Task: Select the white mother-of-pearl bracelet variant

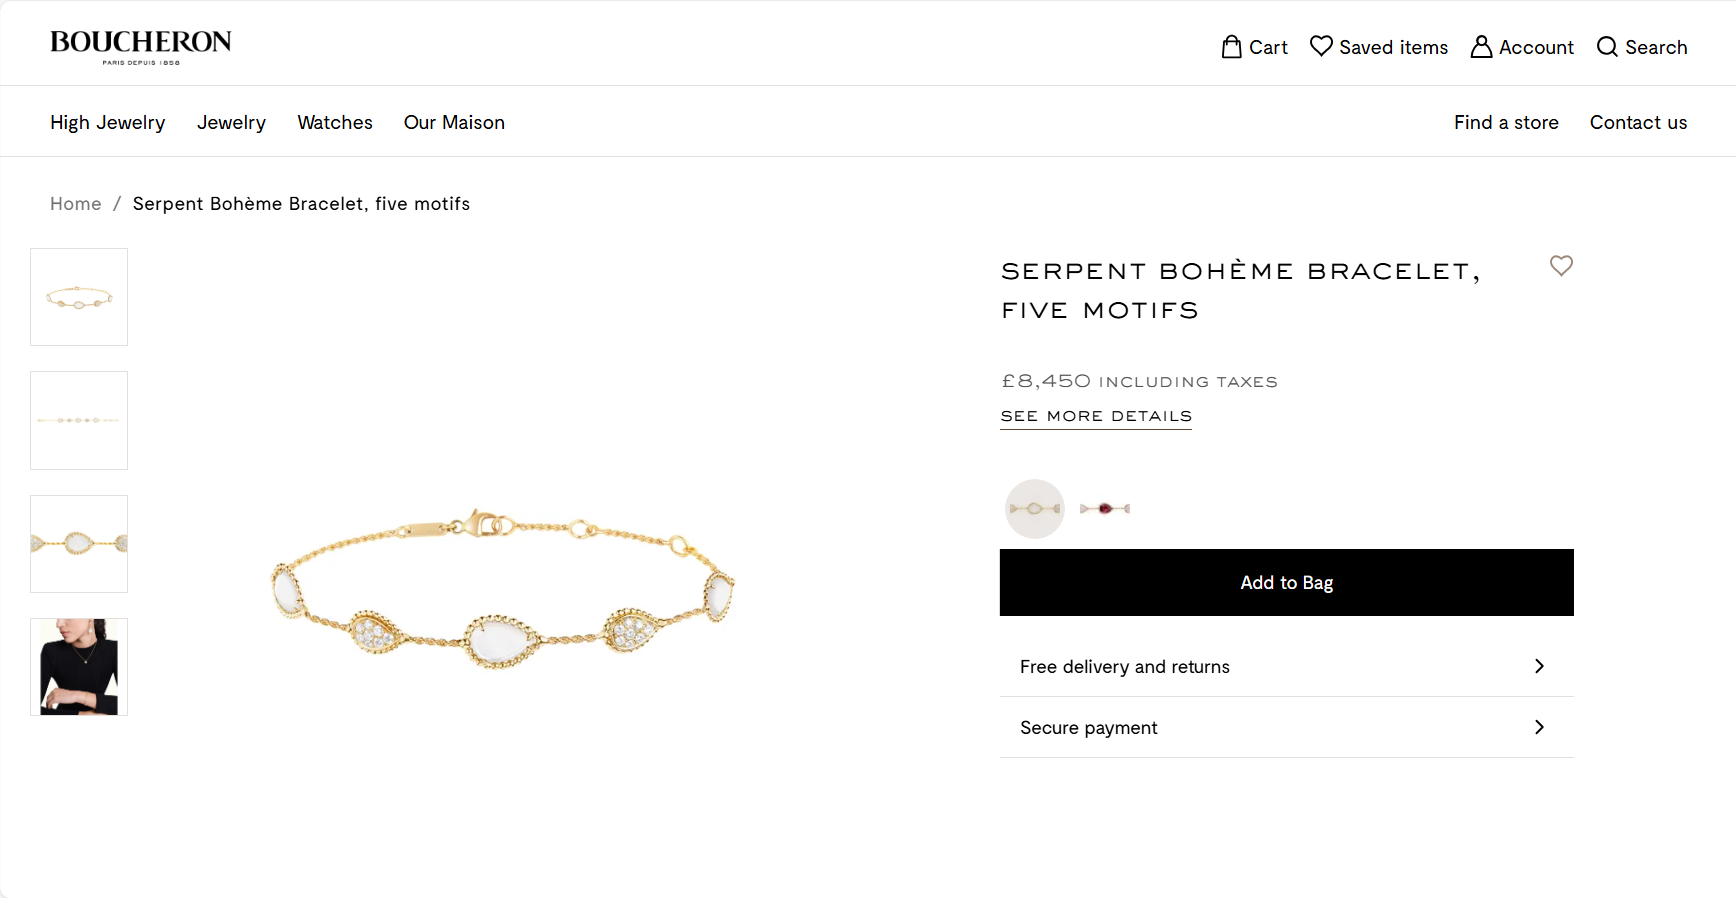Action: [x=1035, y=509]
